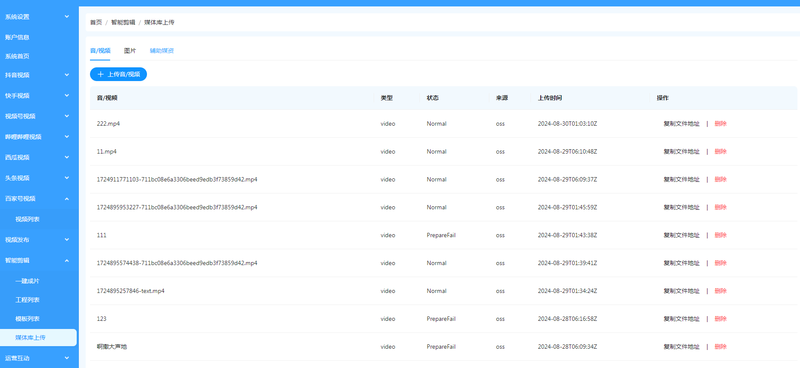
Task: Copy file address for item 111
Action: 682,235
